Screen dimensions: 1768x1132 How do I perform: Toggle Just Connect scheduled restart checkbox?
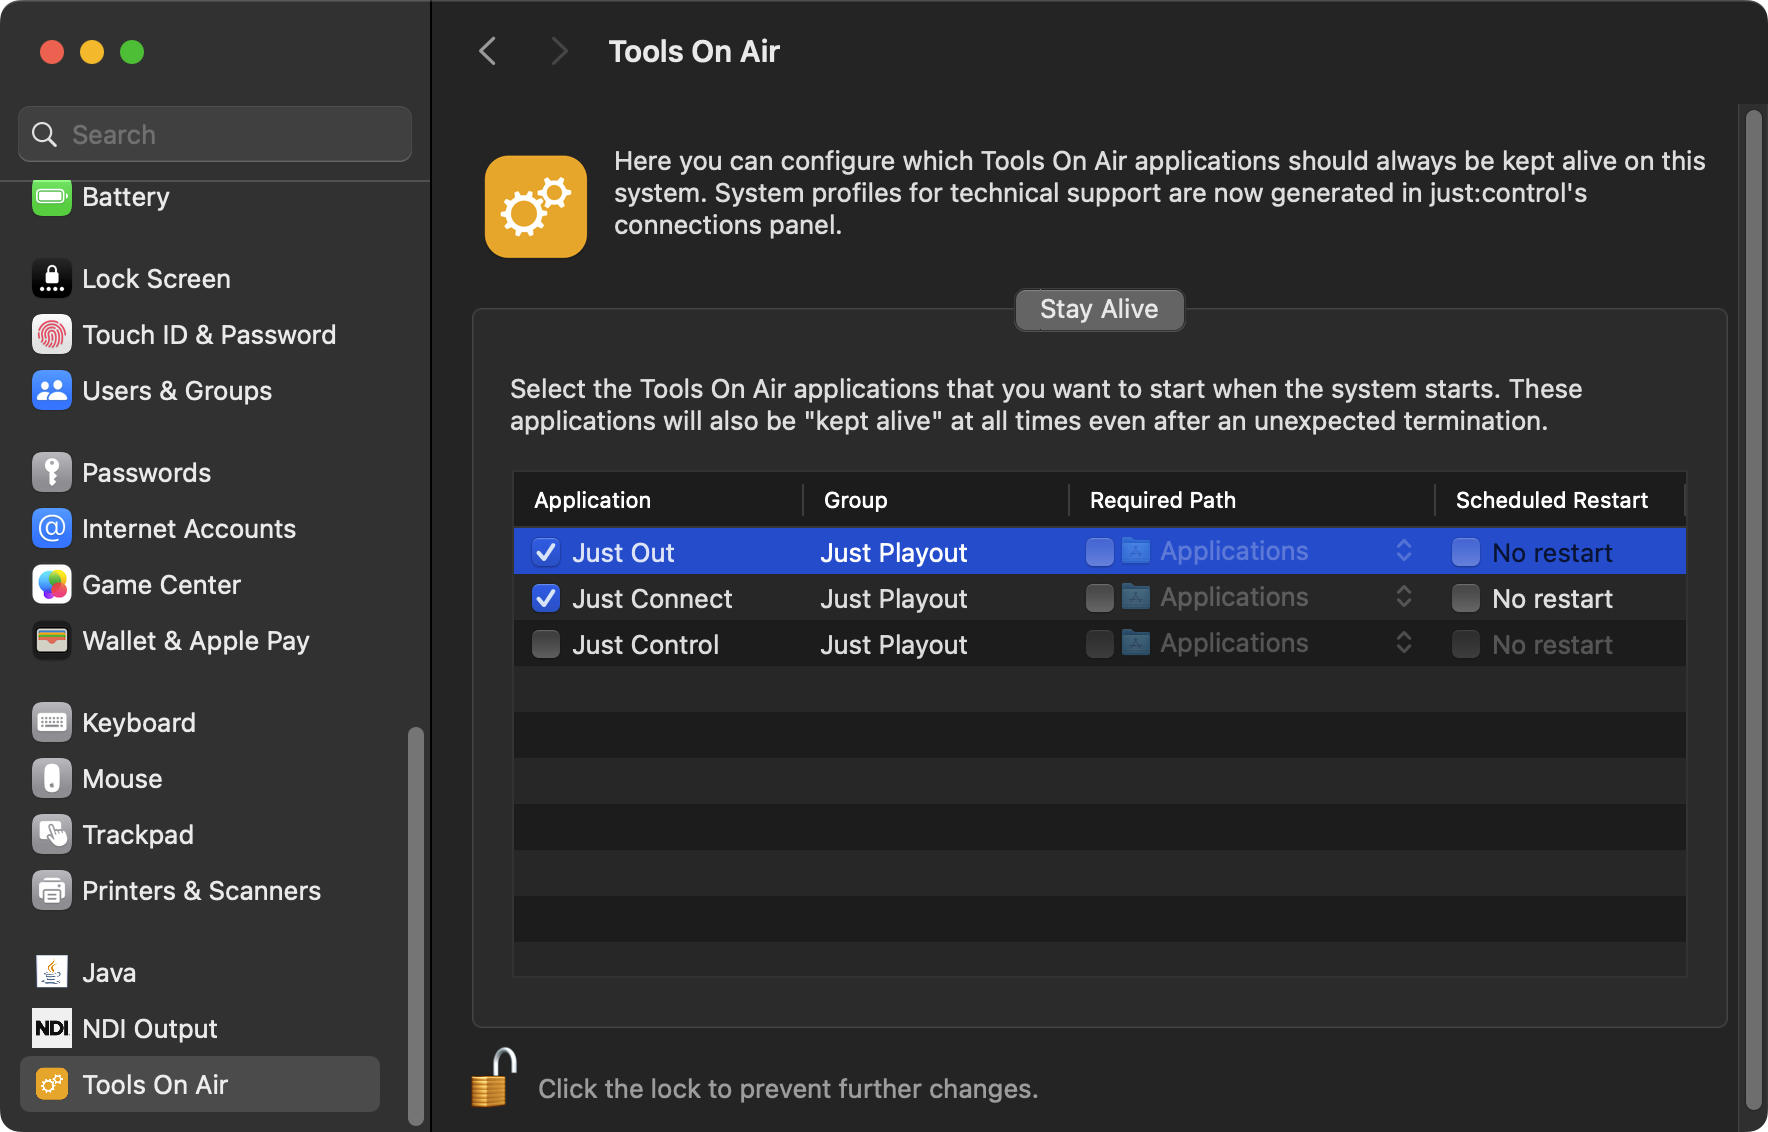tap(1466, 598)
